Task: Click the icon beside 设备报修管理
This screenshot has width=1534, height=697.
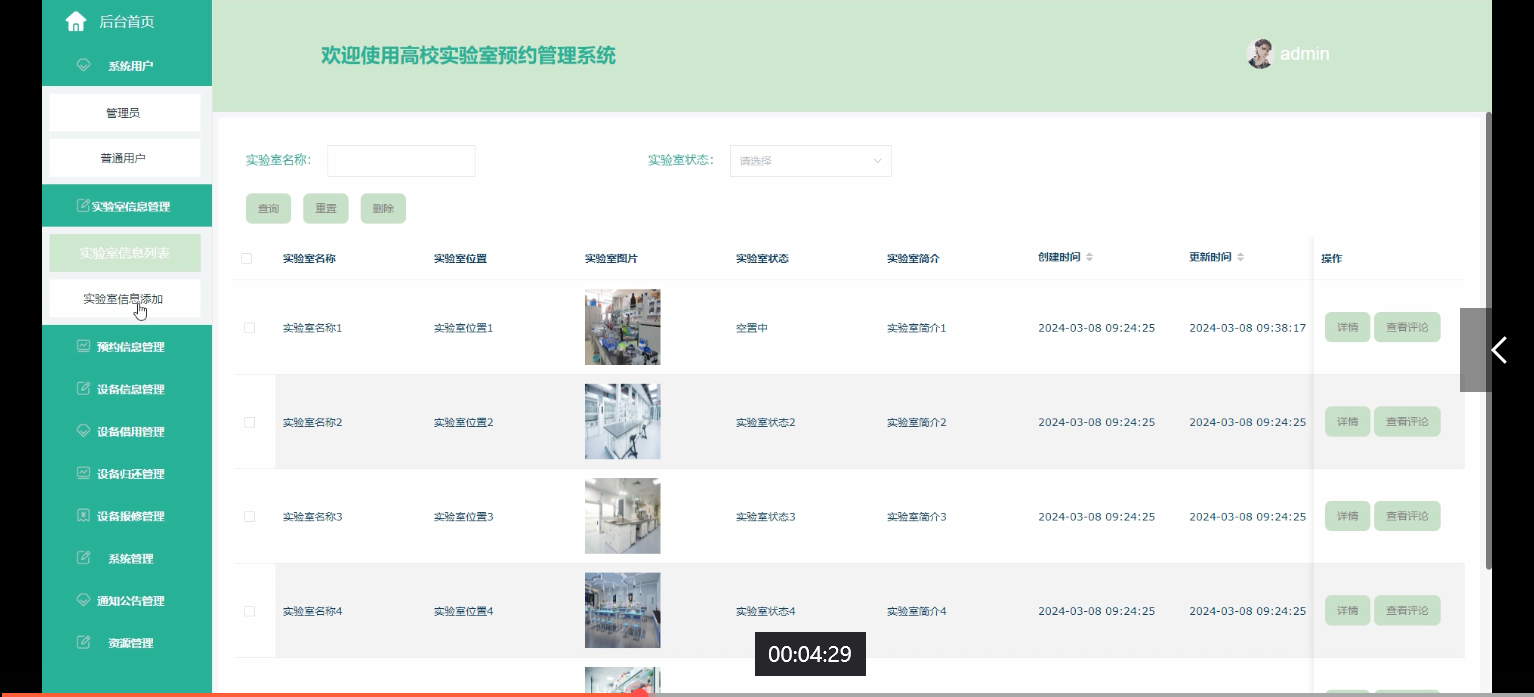Action: coord(84,515)
